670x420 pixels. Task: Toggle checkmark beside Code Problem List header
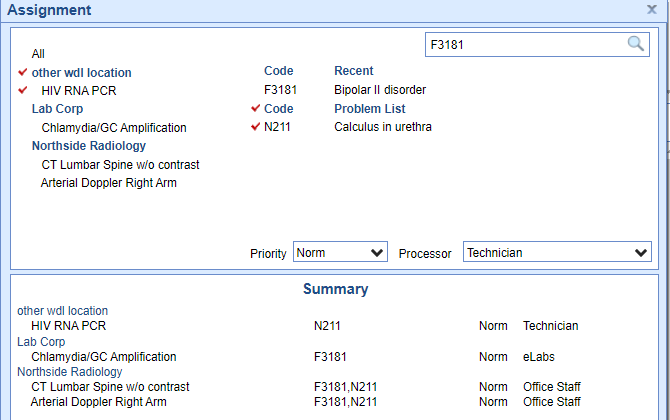click(x=256, y=108)
